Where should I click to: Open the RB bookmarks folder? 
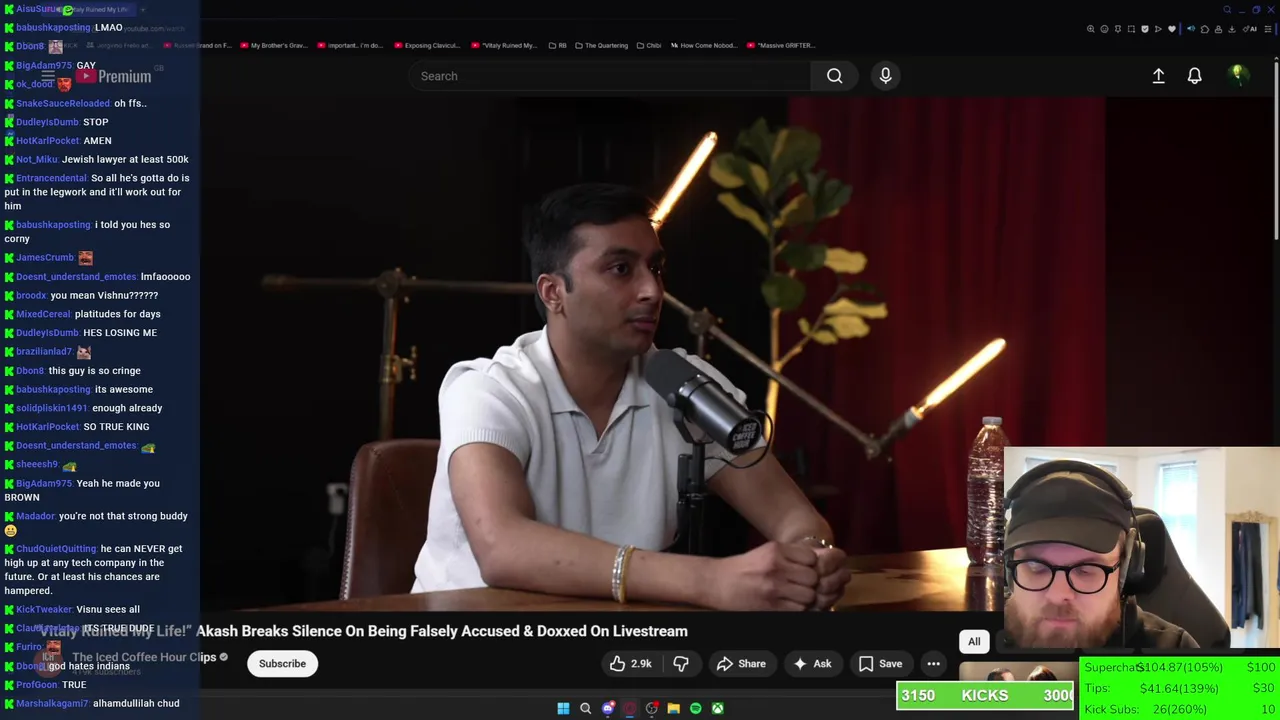click(557, 45)
